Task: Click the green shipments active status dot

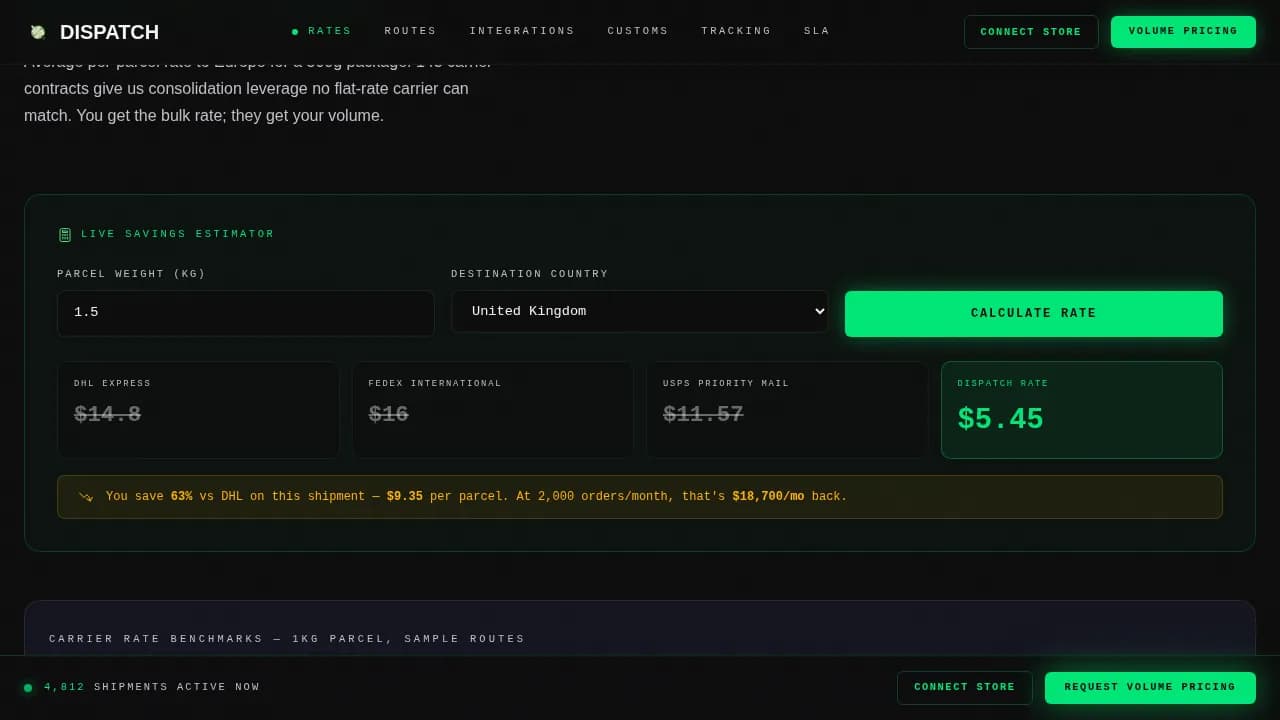Action: [x=28, y=688]
